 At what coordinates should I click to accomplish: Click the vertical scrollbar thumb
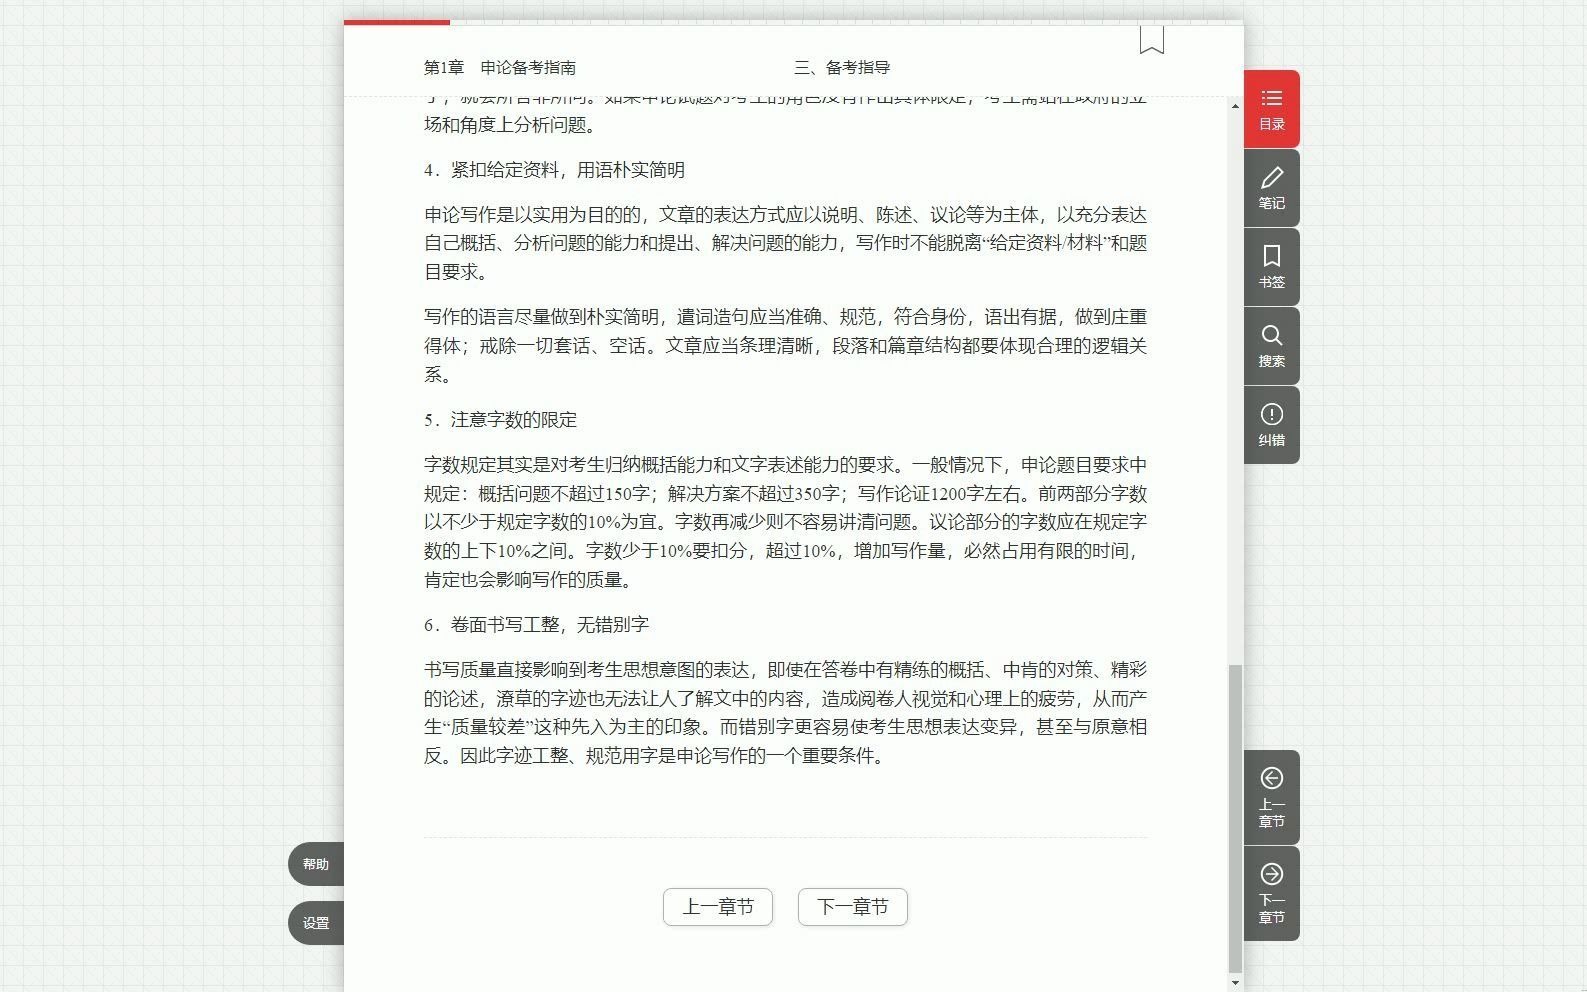[x=1235, y=818]
